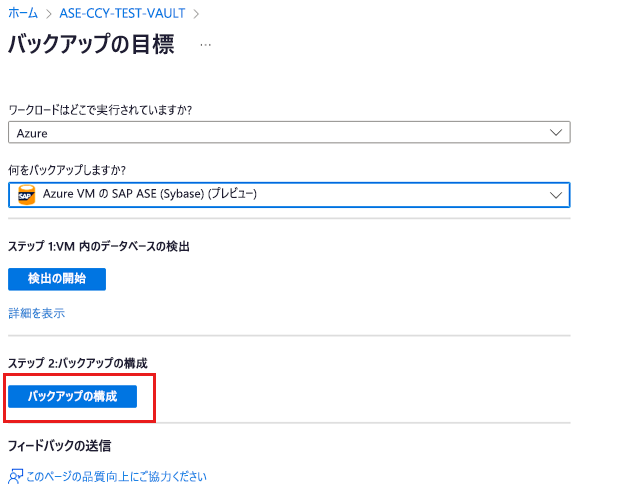Open the ellipsis more options menu
This screenshot has width=631, height=494.
pyautogui.click(x=206, y=45)
